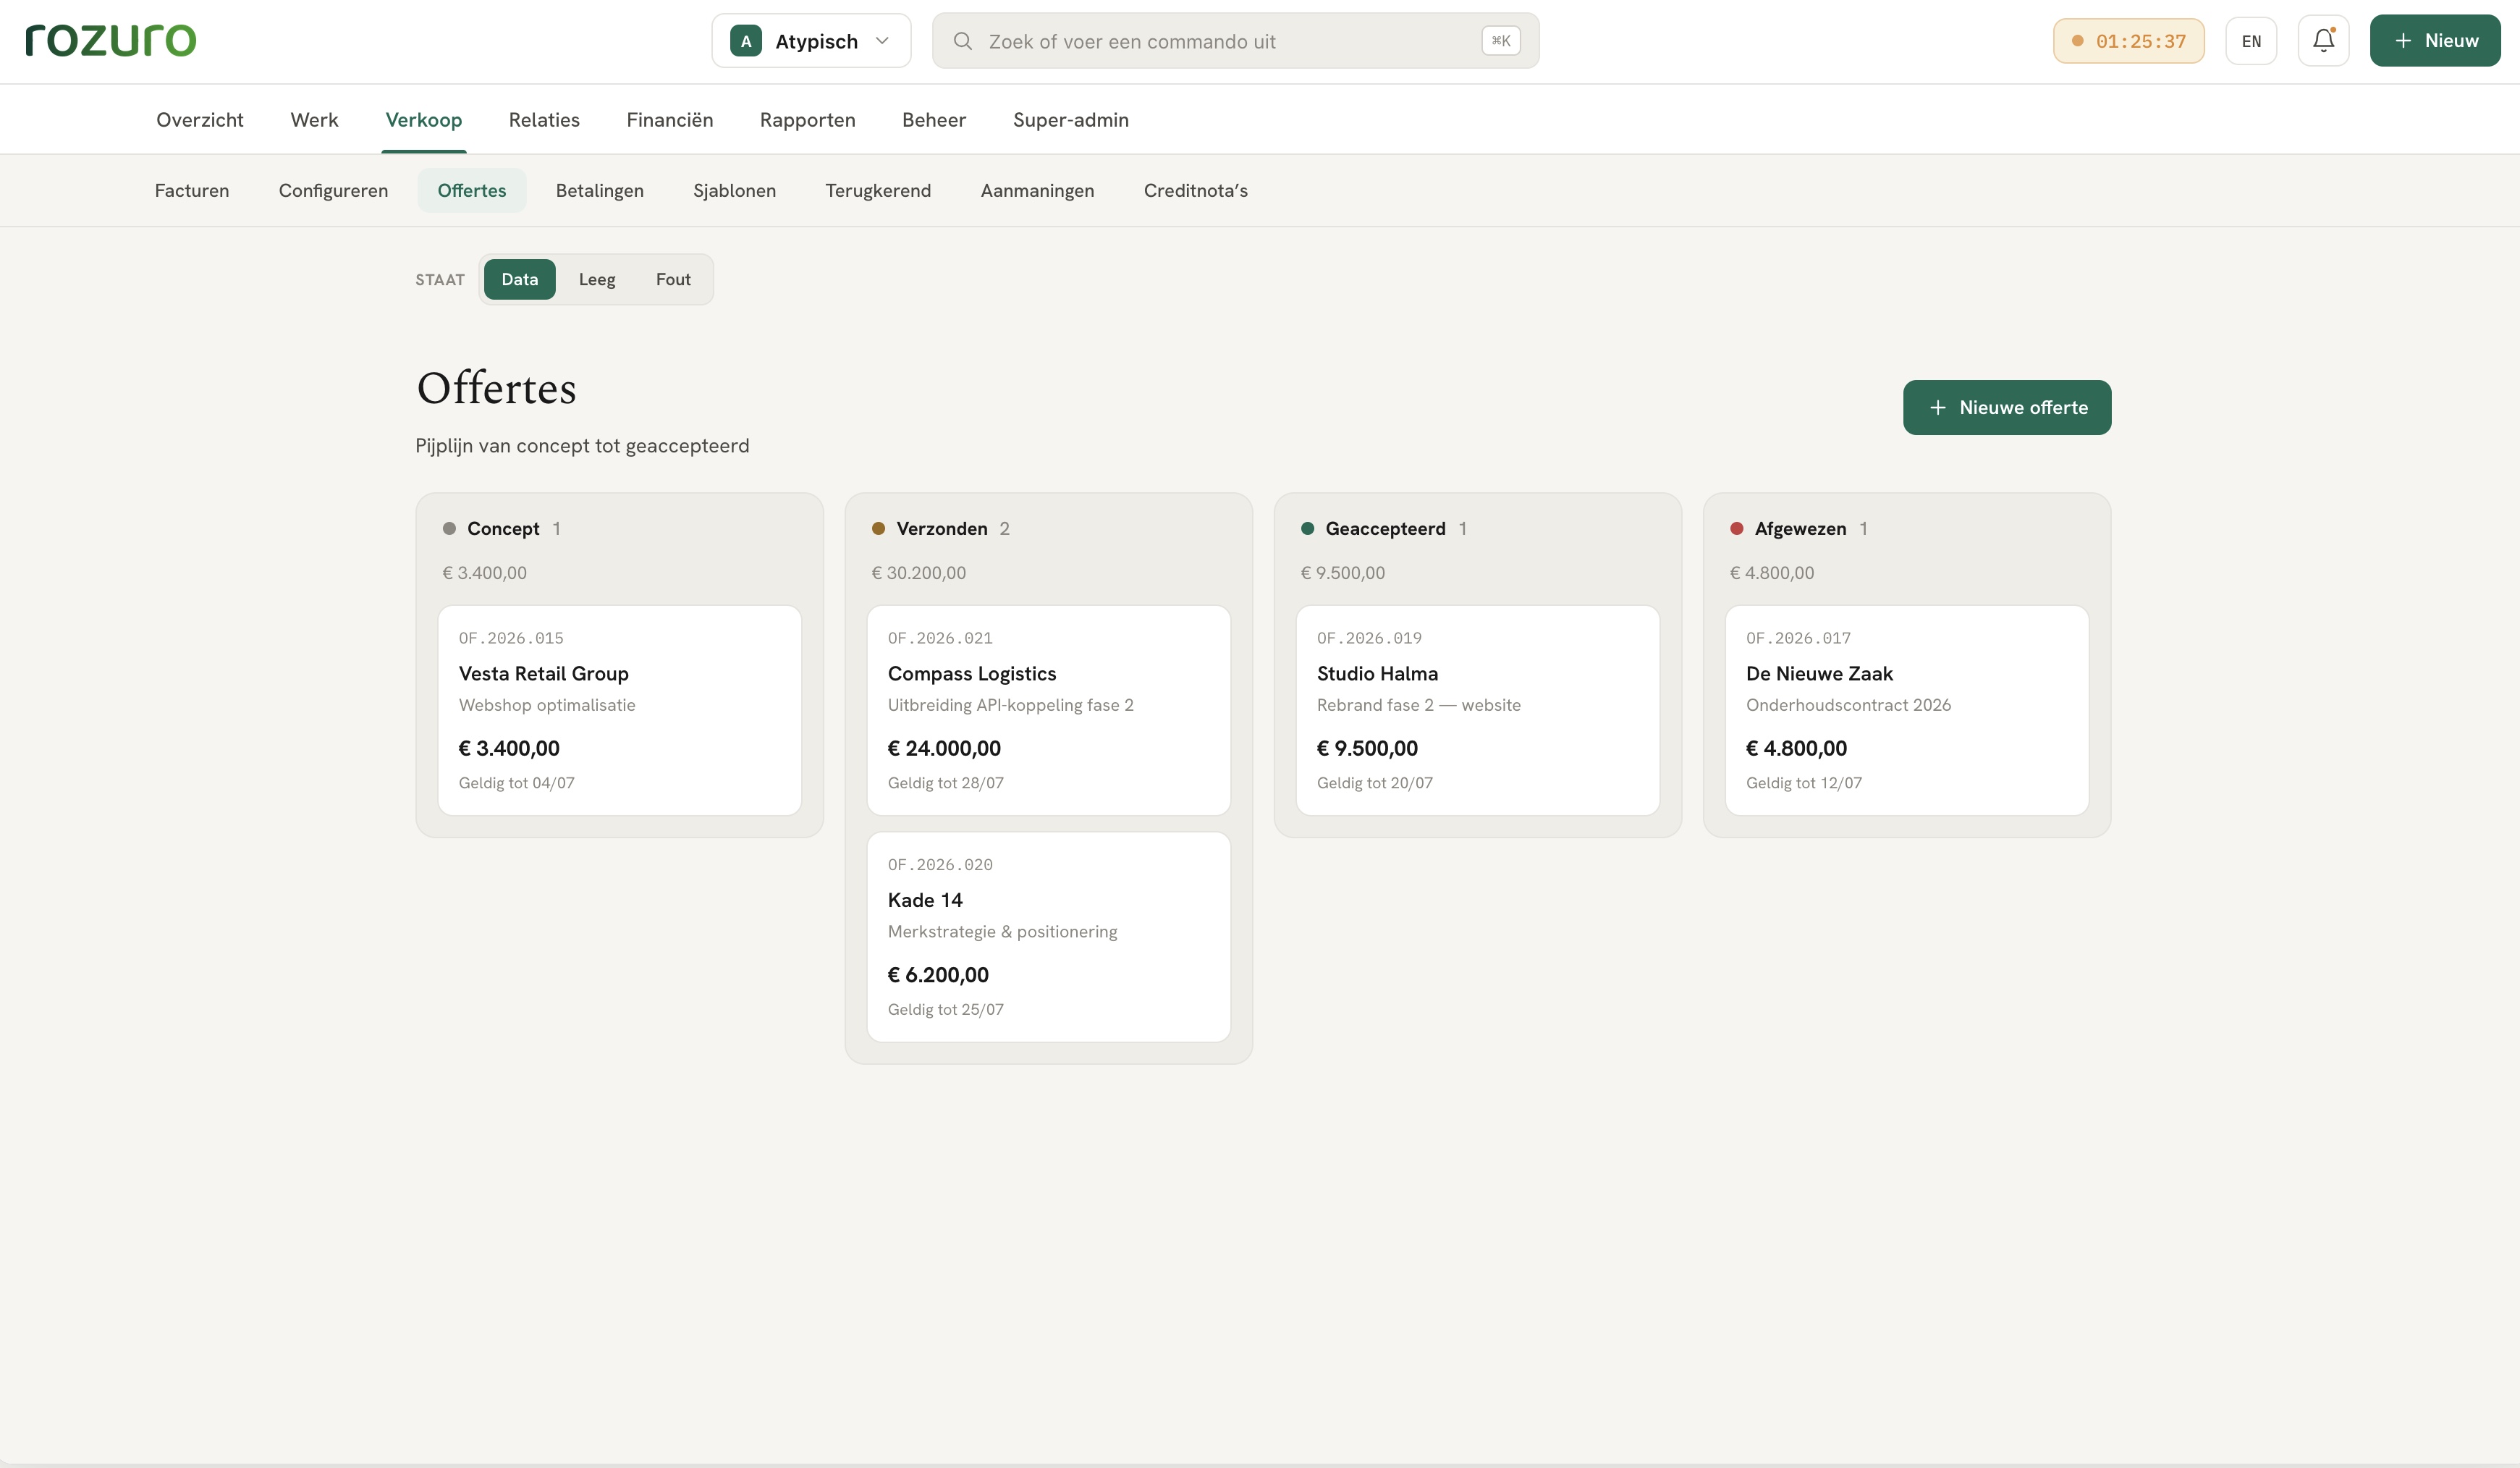
Task: Open the Beheer menu
Action: [x=934, y=120]
